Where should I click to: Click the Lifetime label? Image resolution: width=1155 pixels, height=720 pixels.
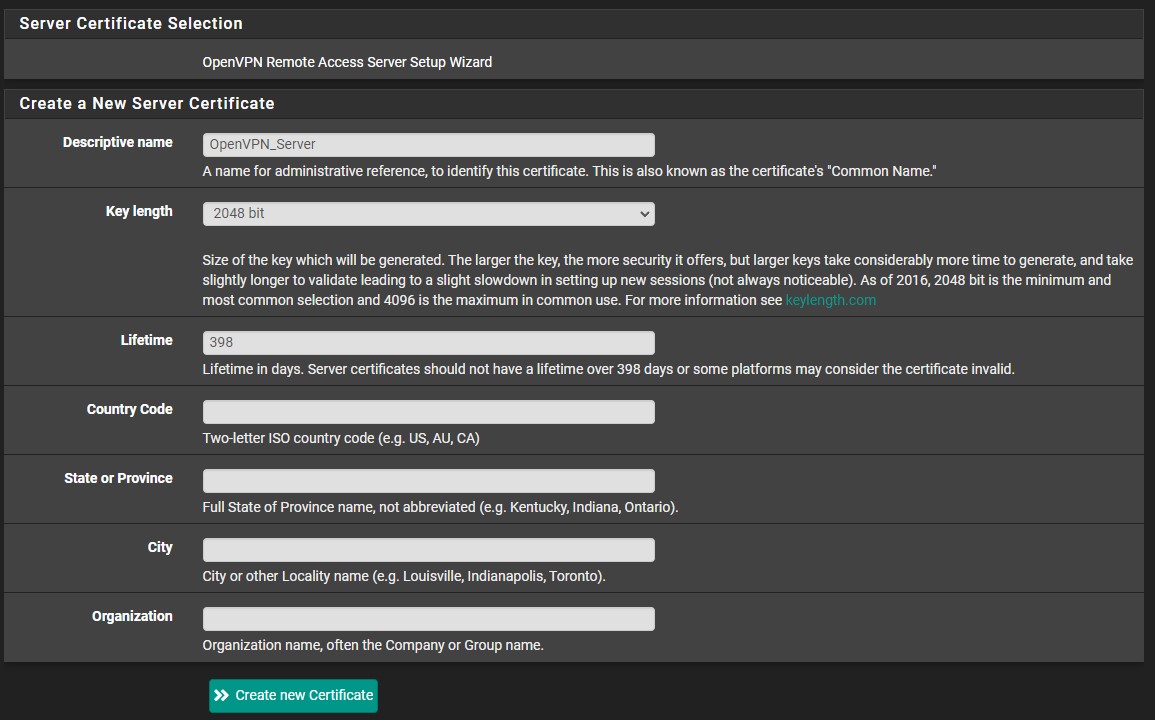147,340
